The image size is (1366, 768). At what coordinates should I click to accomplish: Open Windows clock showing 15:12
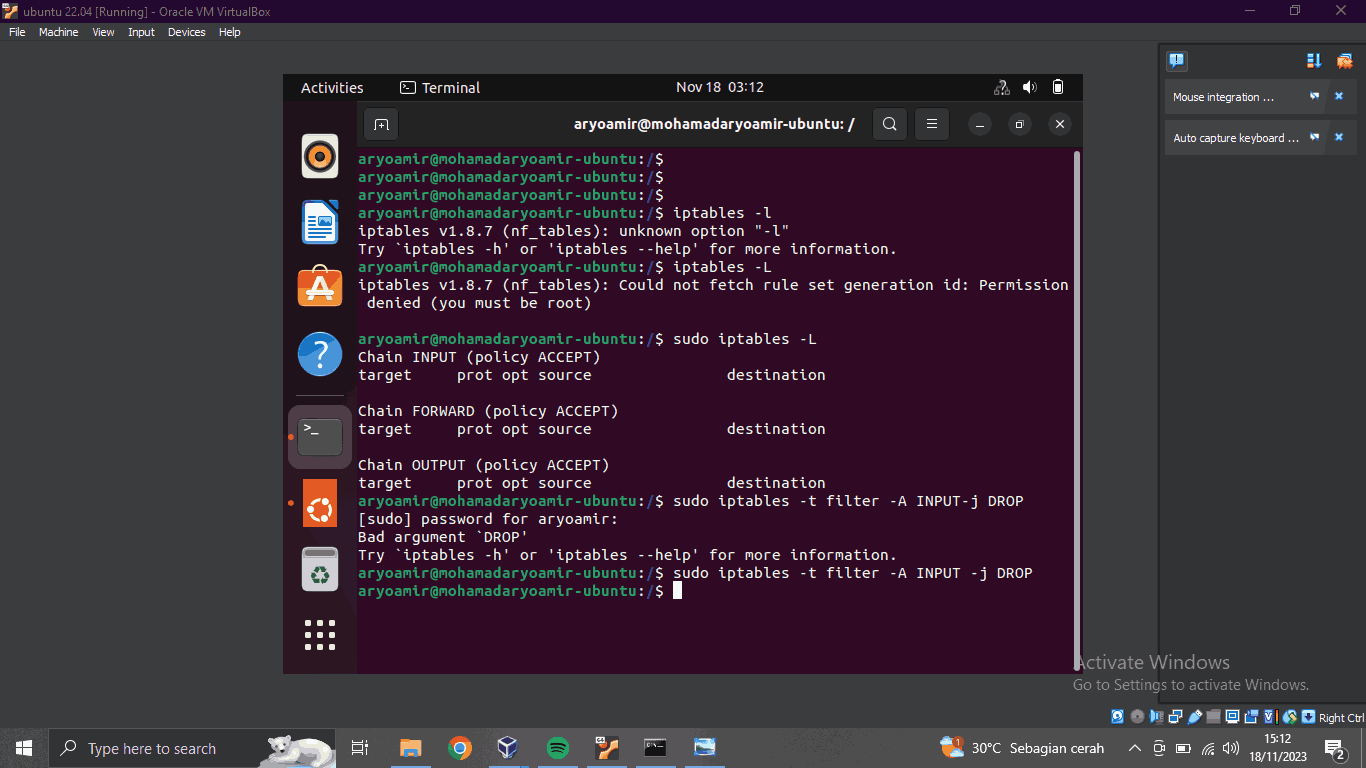[1277, 748]
